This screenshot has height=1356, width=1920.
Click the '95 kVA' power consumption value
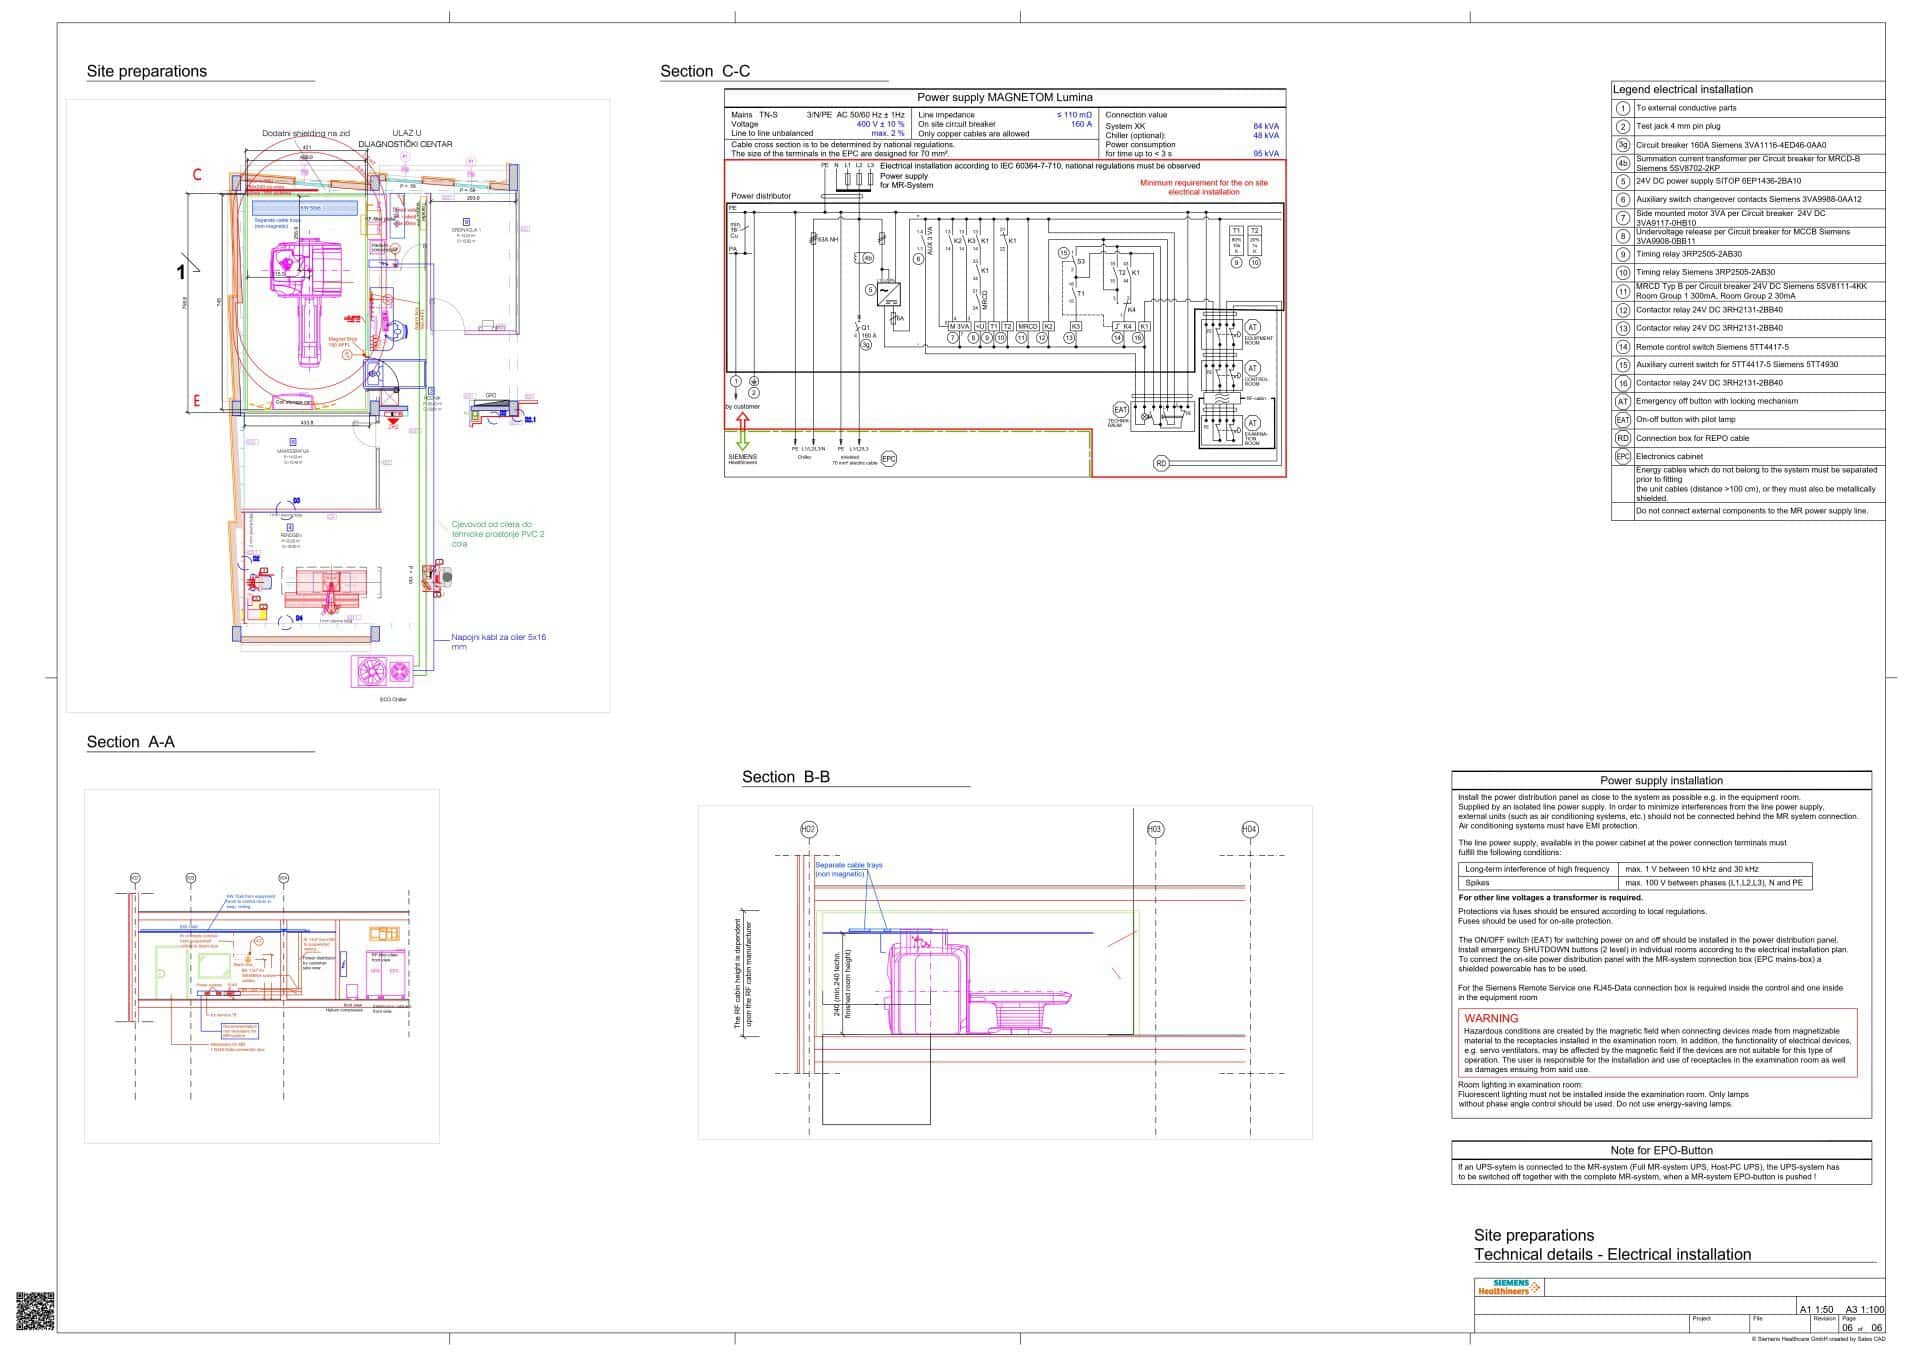click(x=1266, y=154)
